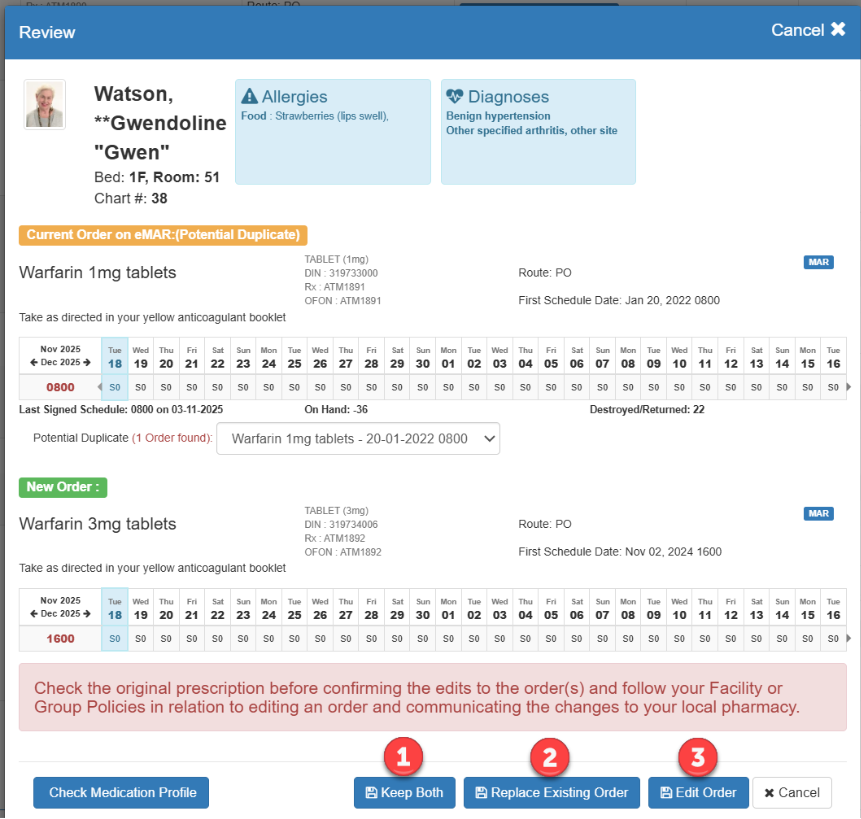Click the green New Order label

(63, 487)
